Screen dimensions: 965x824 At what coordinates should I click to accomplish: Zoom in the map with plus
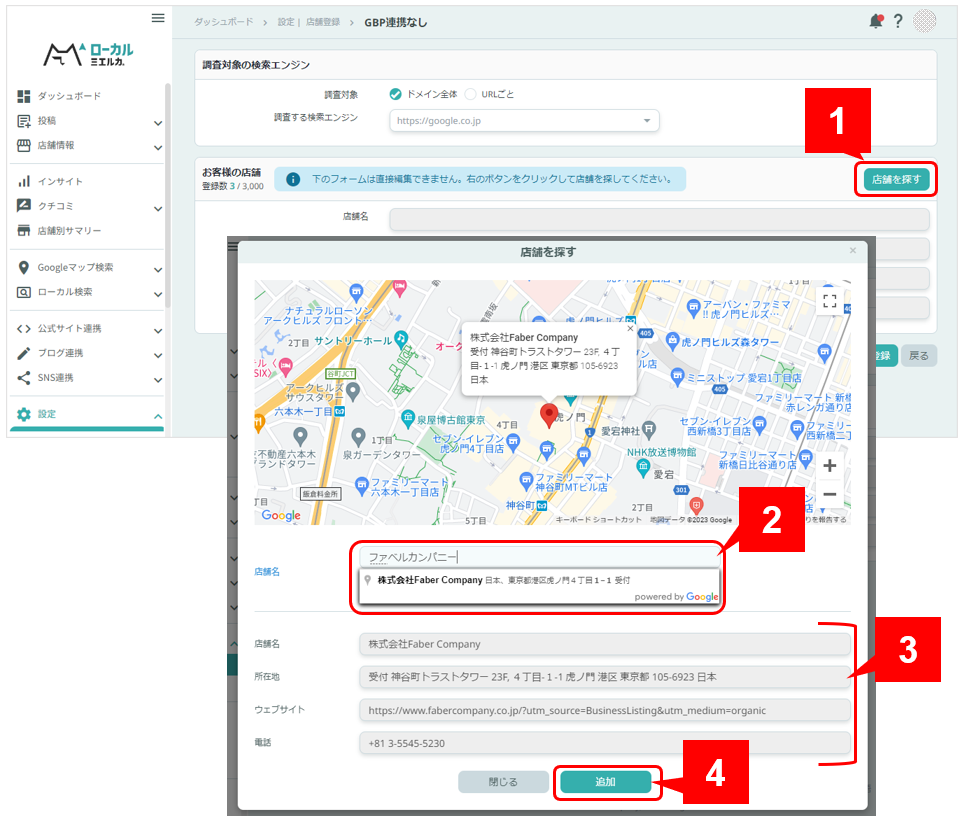click(x=829, y=465)
